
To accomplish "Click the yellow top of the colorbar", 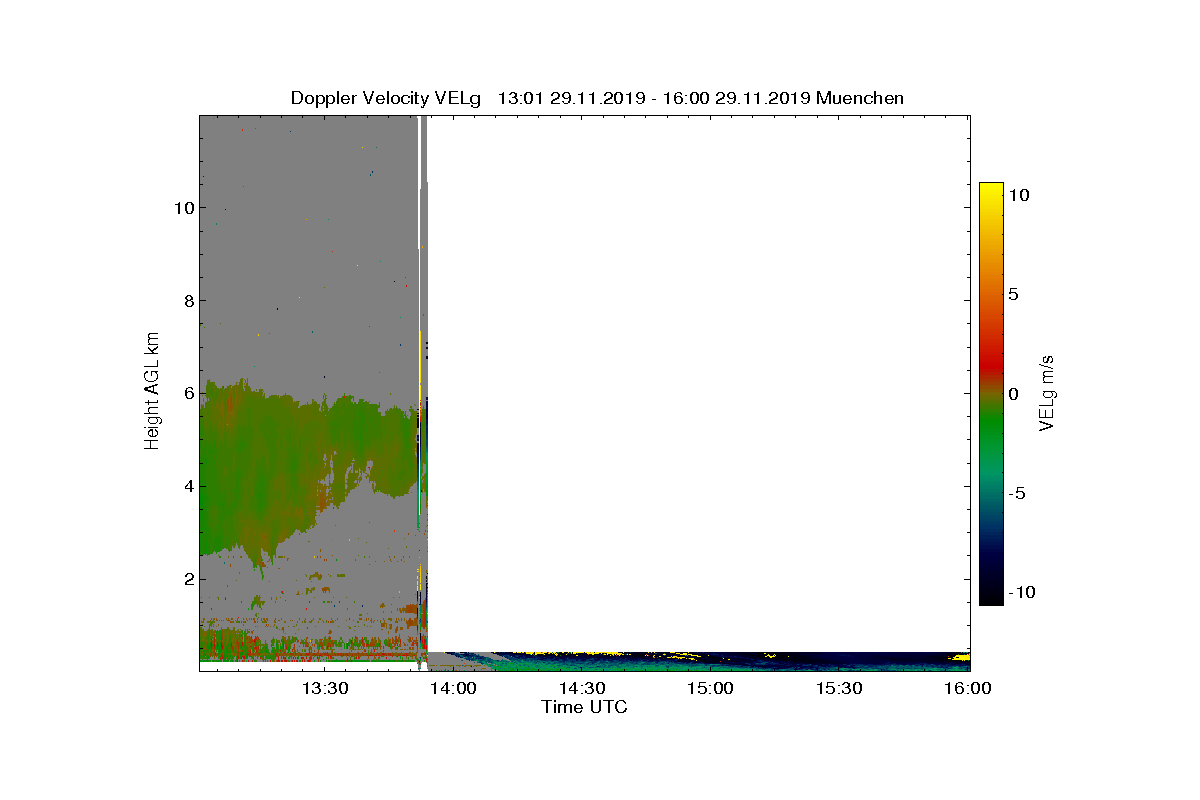I will [991, 190].
